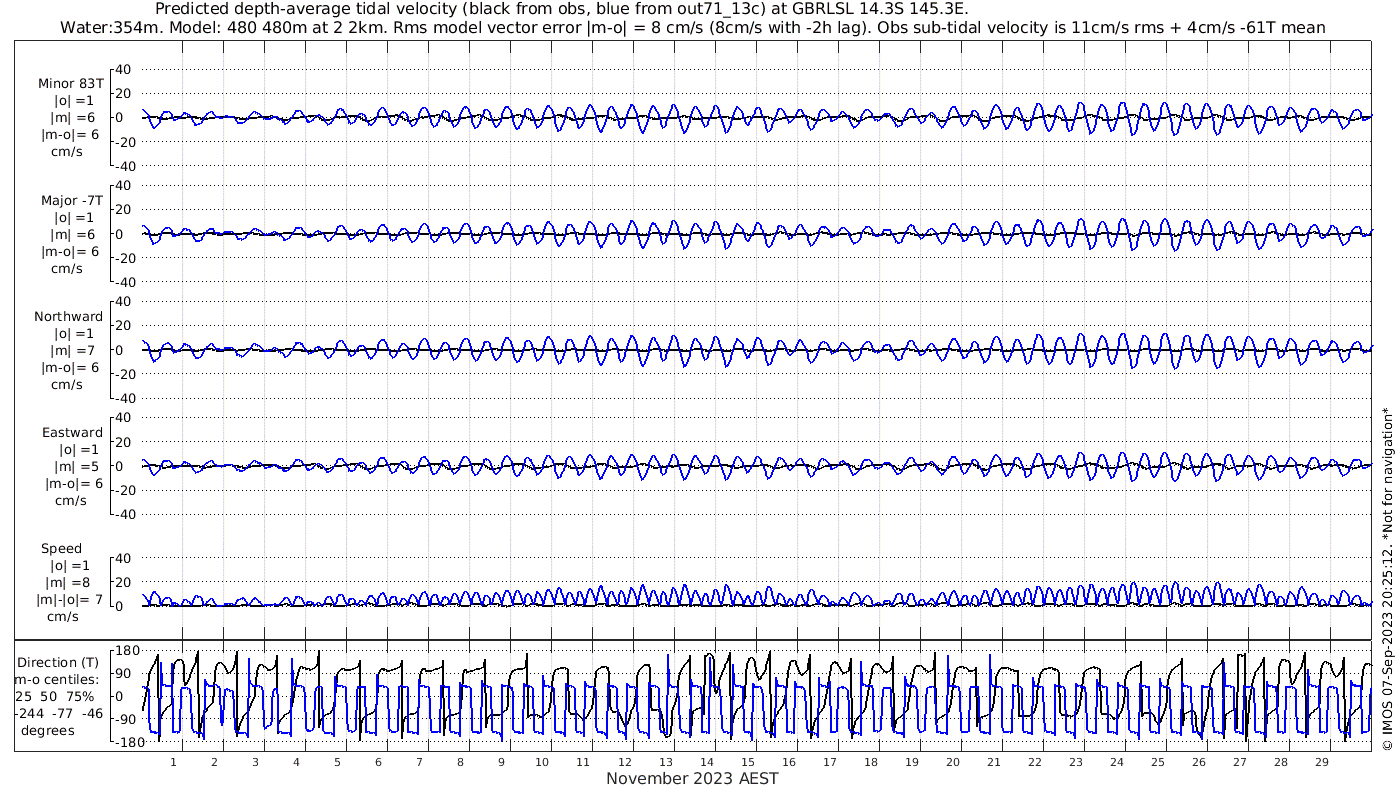Click the "180" tick on the Direction axis
1400x800 pixels.
click(127, 650)
